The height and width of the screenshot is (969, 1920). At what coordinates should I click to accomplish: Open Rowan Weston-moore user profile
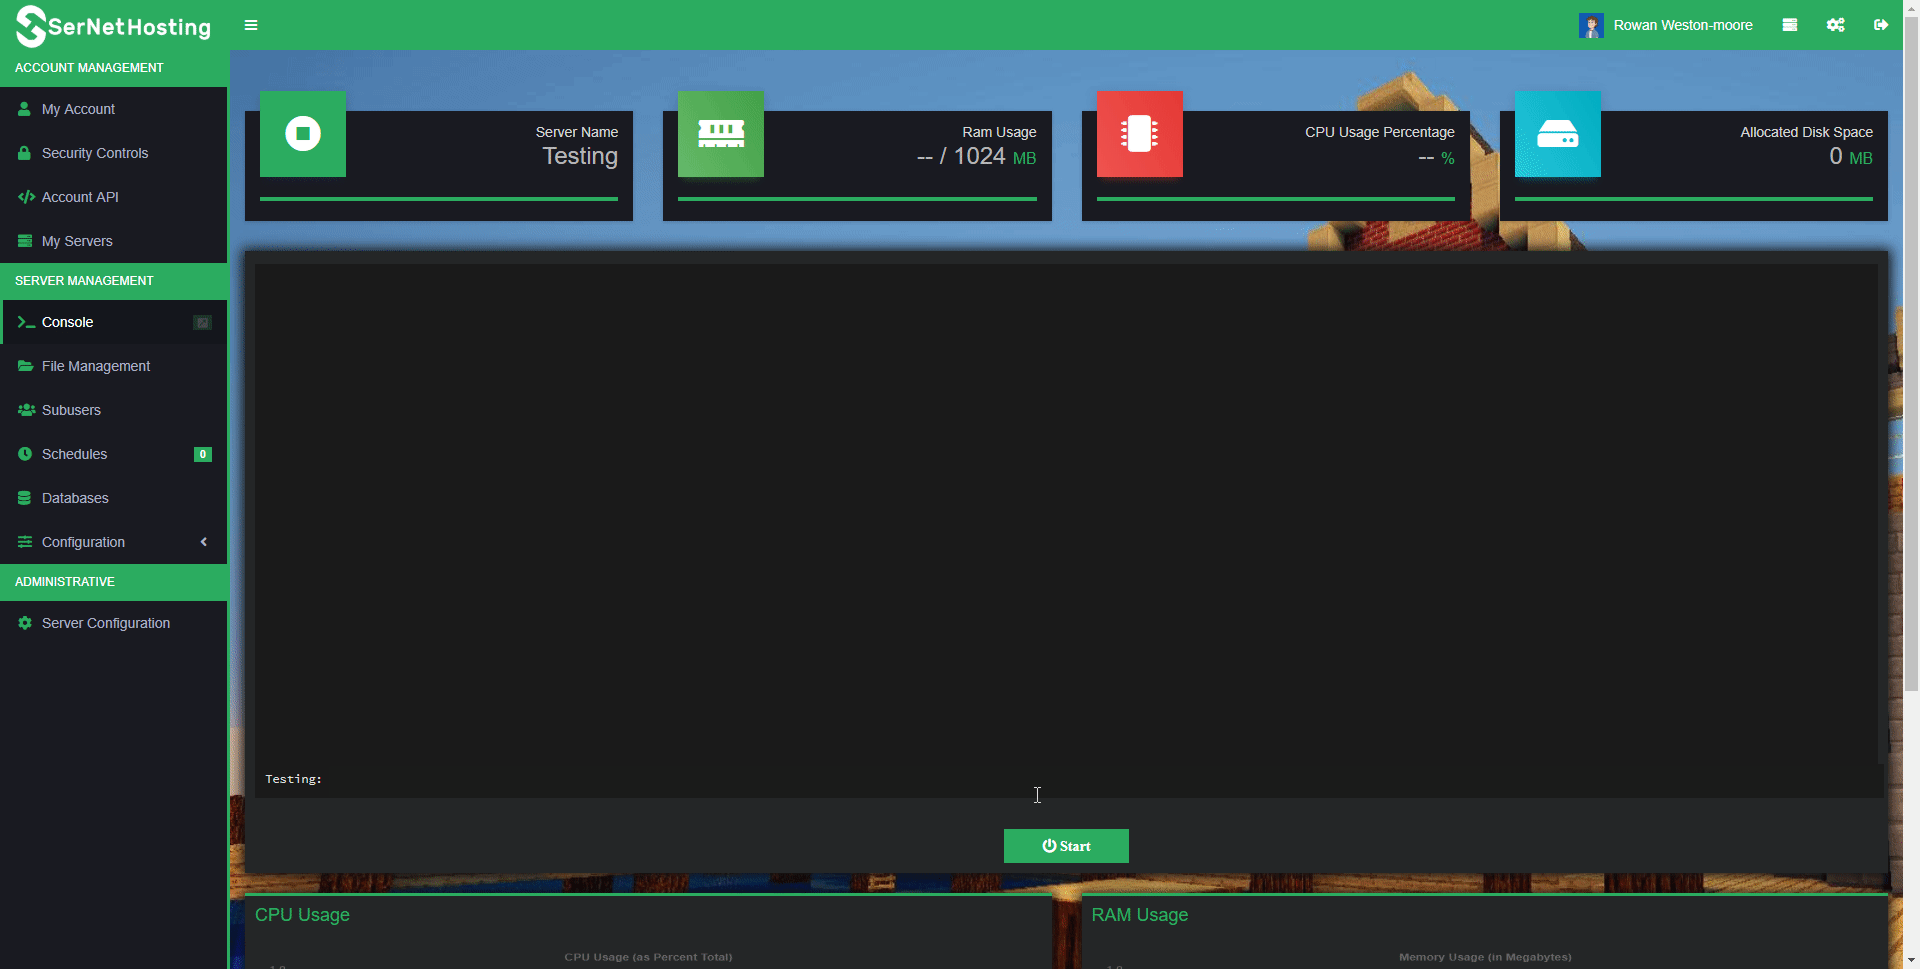click(1666, 25)
